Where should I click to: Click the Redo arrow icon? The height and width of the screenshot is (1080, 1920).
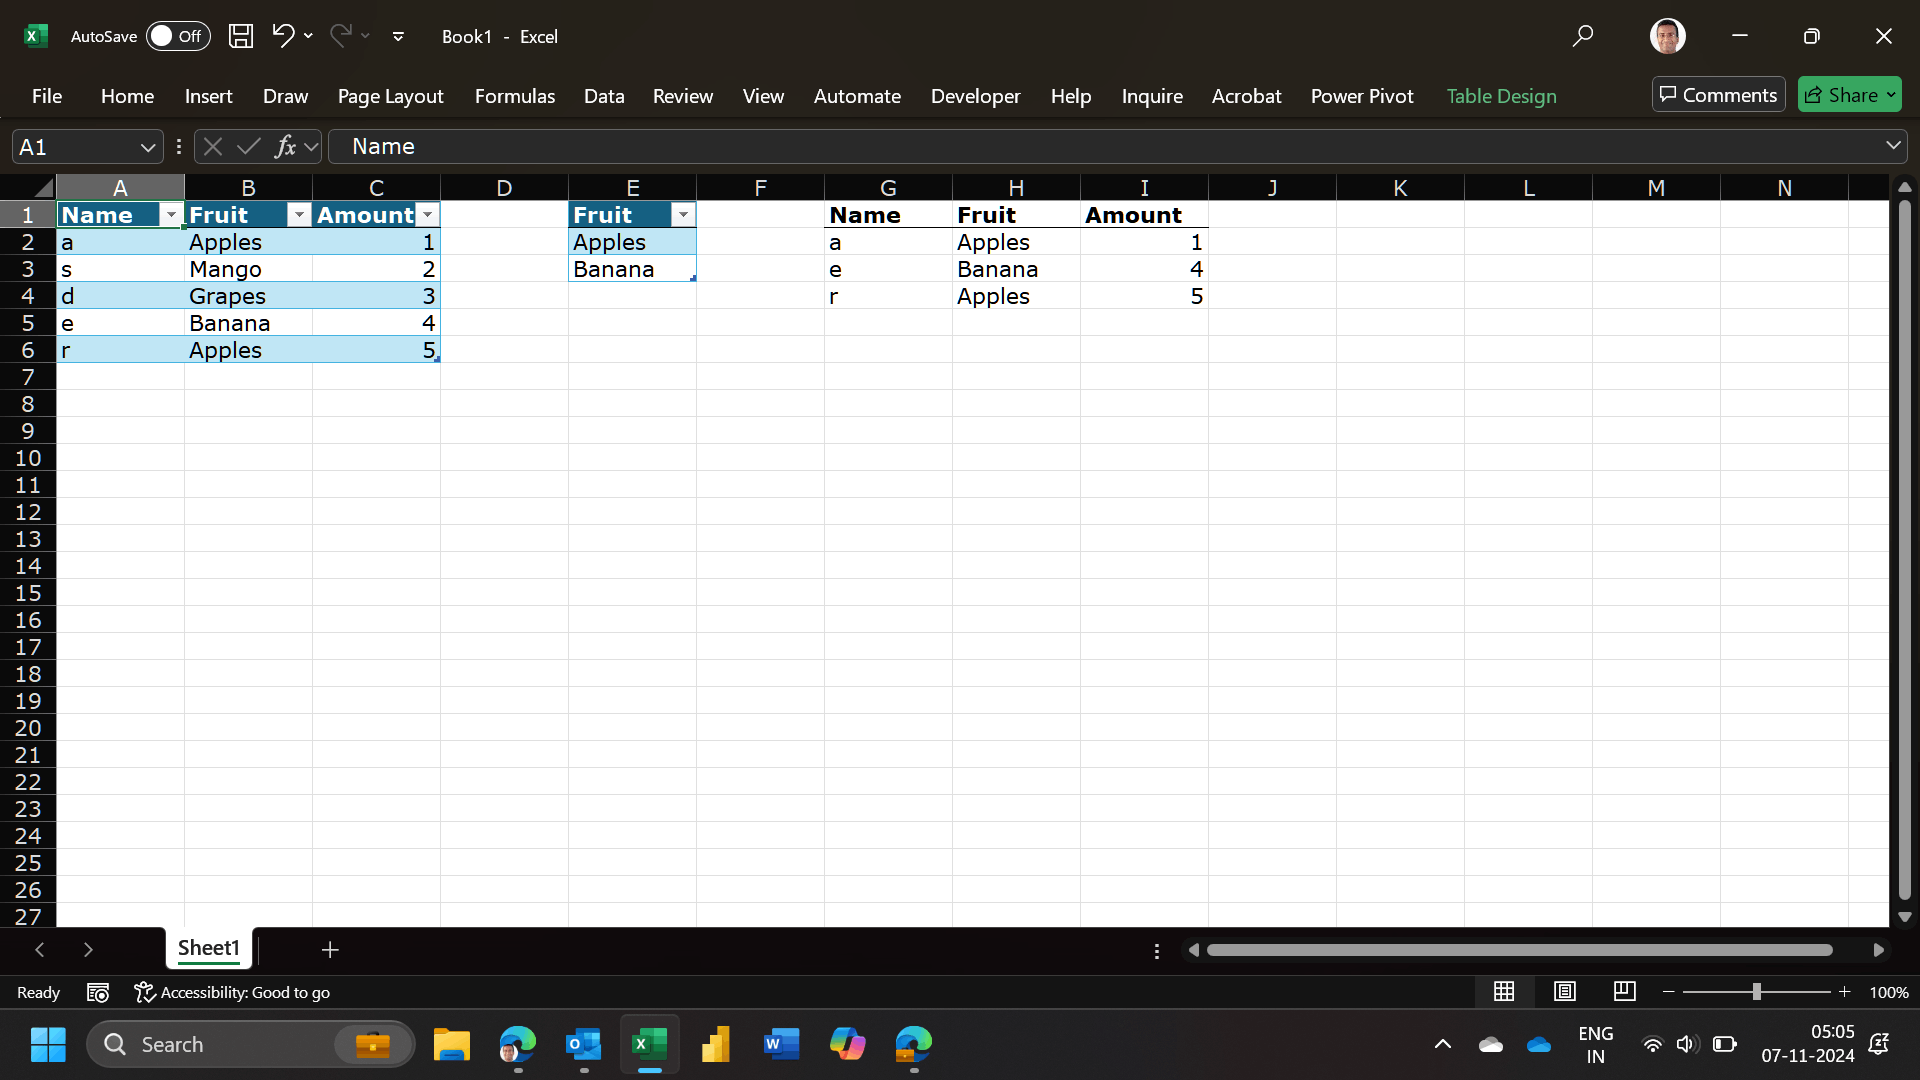[340, 36]
